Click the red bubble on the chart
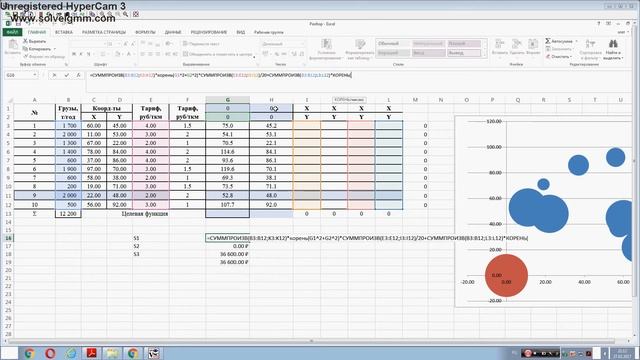 click(506, 276)
